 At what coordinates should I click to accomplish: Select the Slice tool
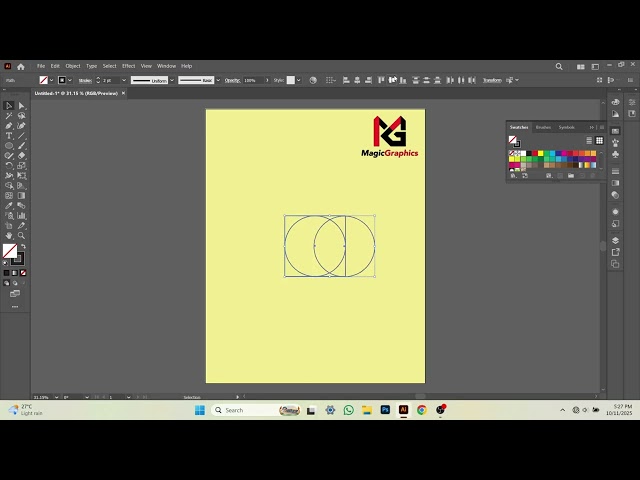22,226
